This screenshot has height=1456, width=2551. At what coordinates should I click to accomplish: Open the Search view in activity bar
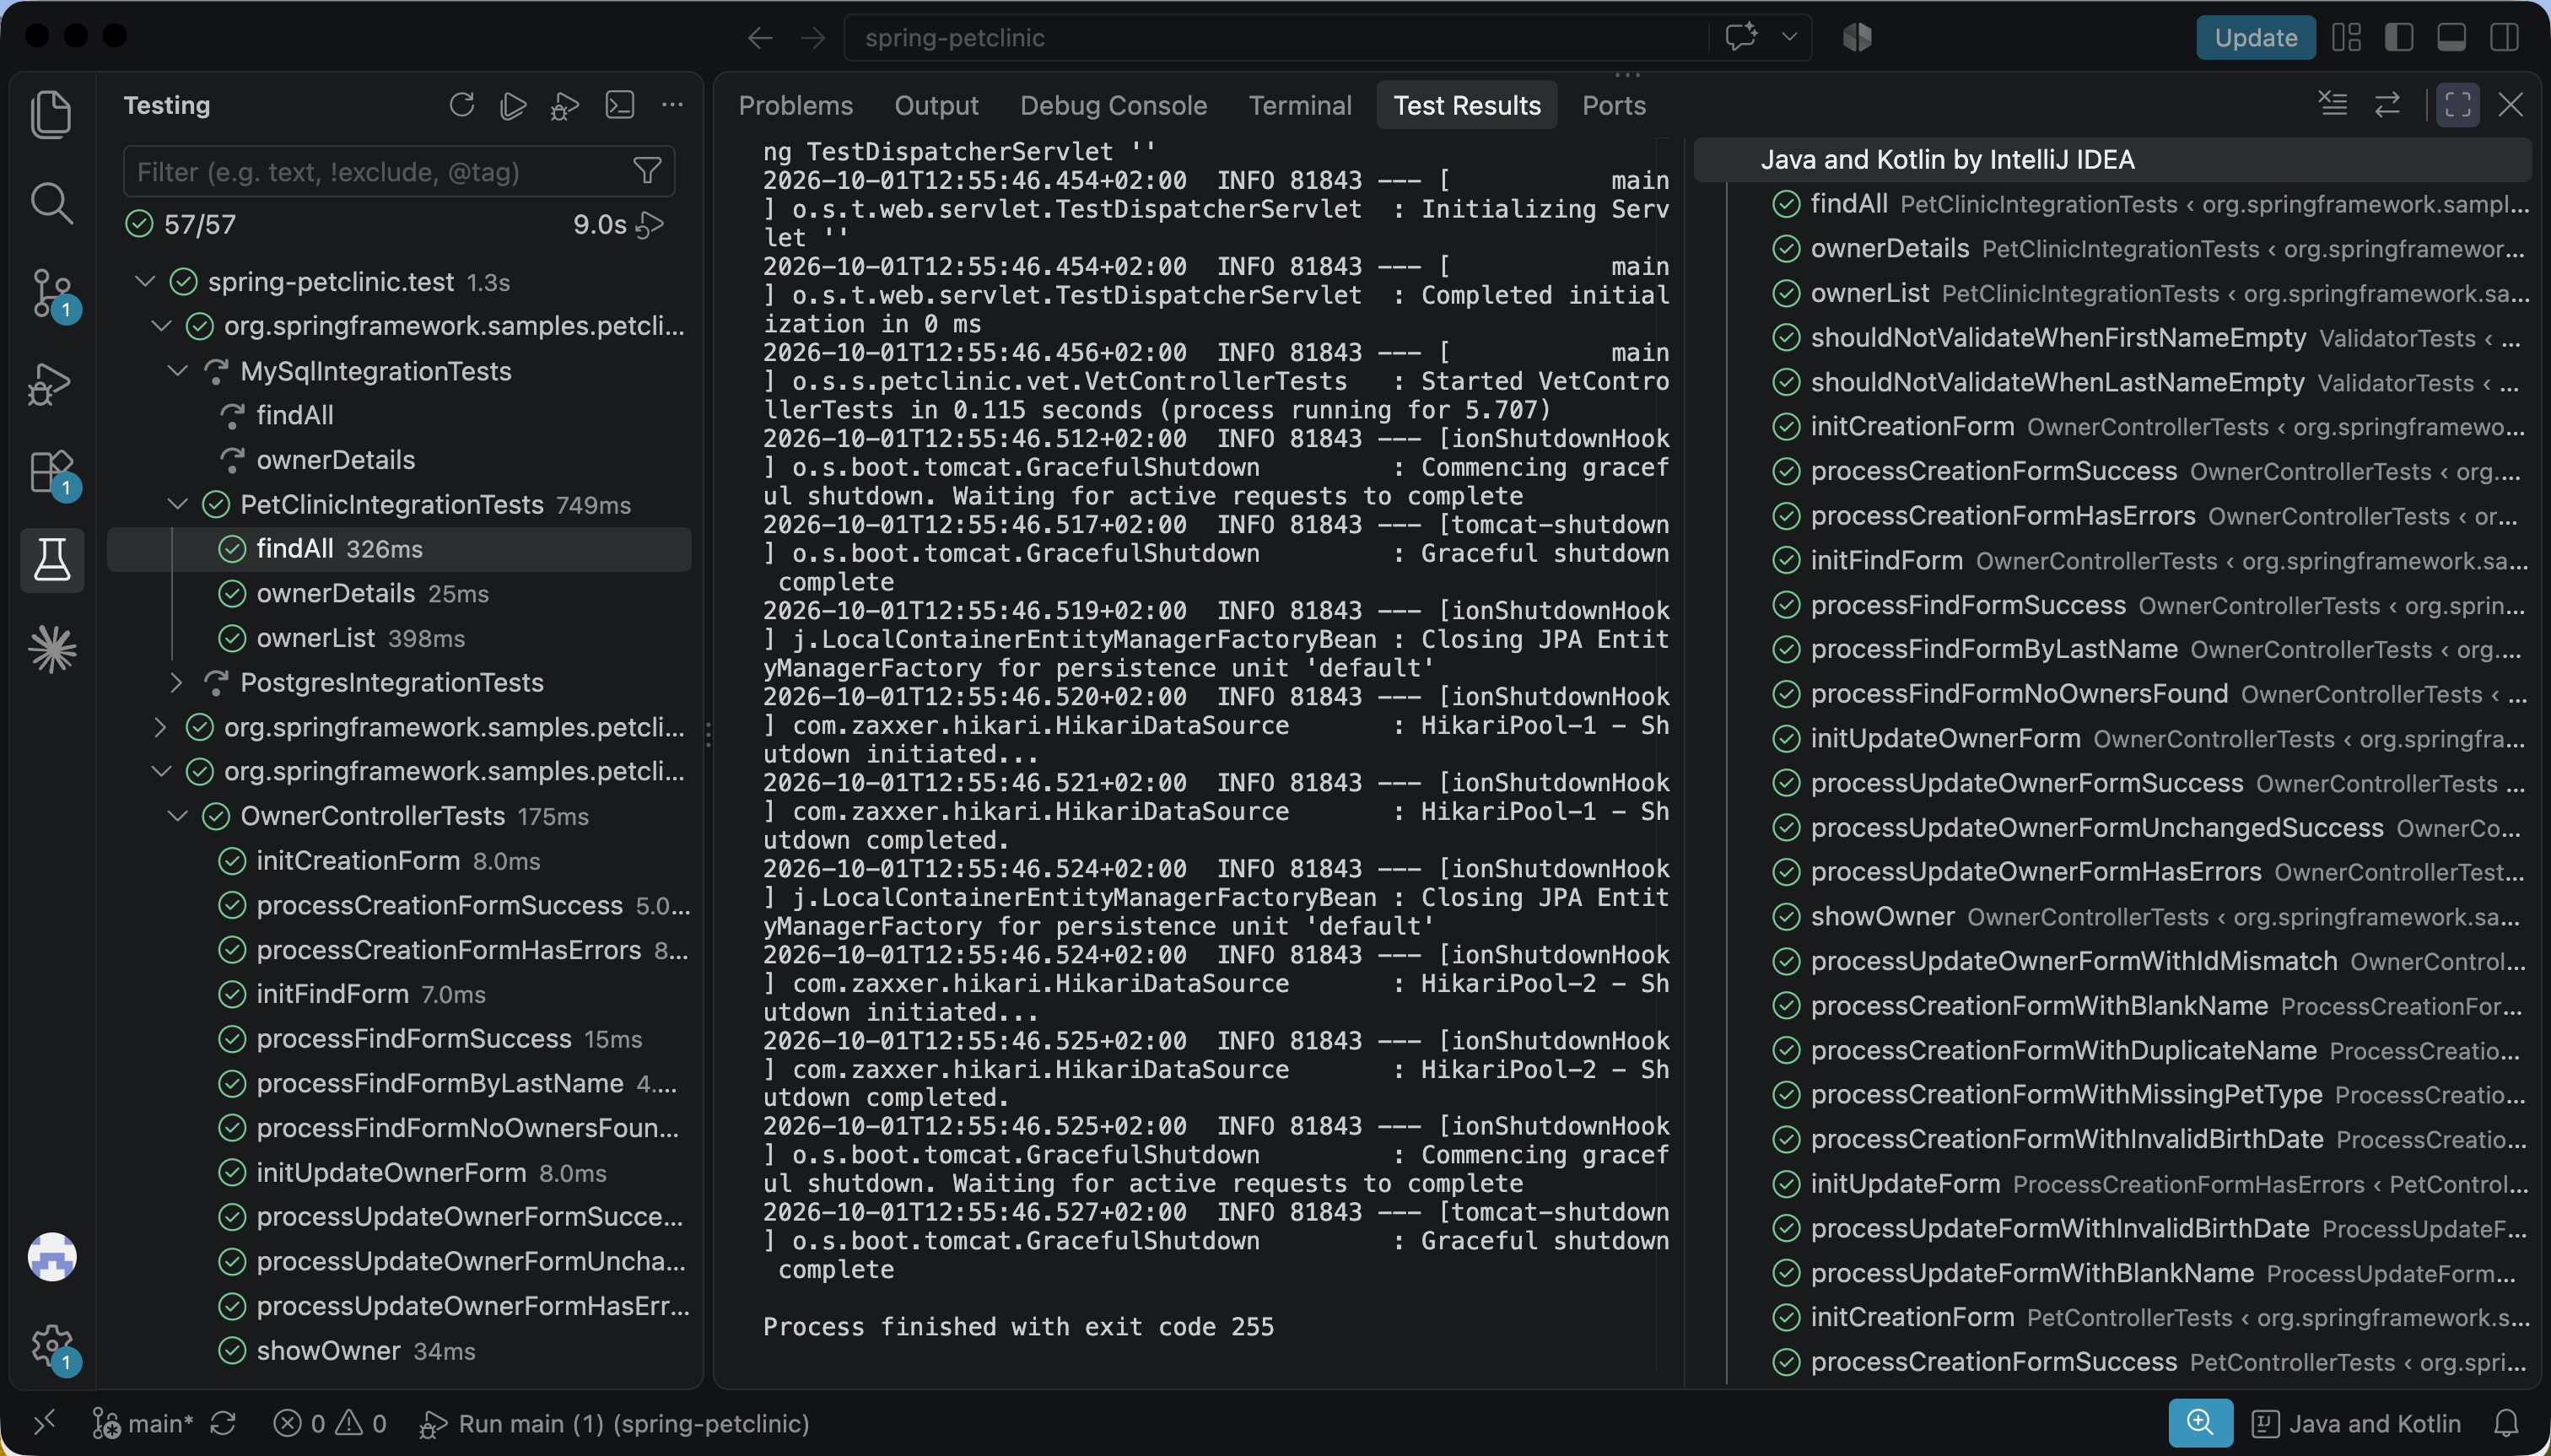tap(51, 203)
